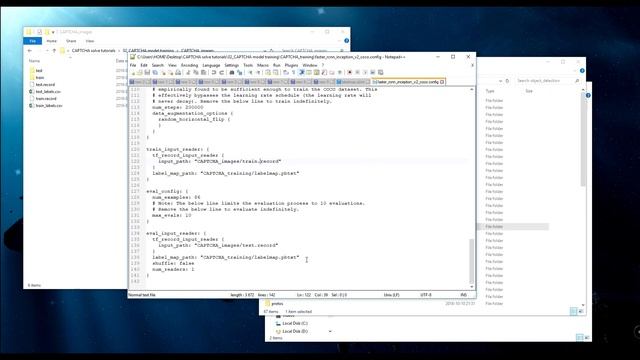
Task: Expand the chevron beside Local Disk (D:)
Action: tap(330, 331)
